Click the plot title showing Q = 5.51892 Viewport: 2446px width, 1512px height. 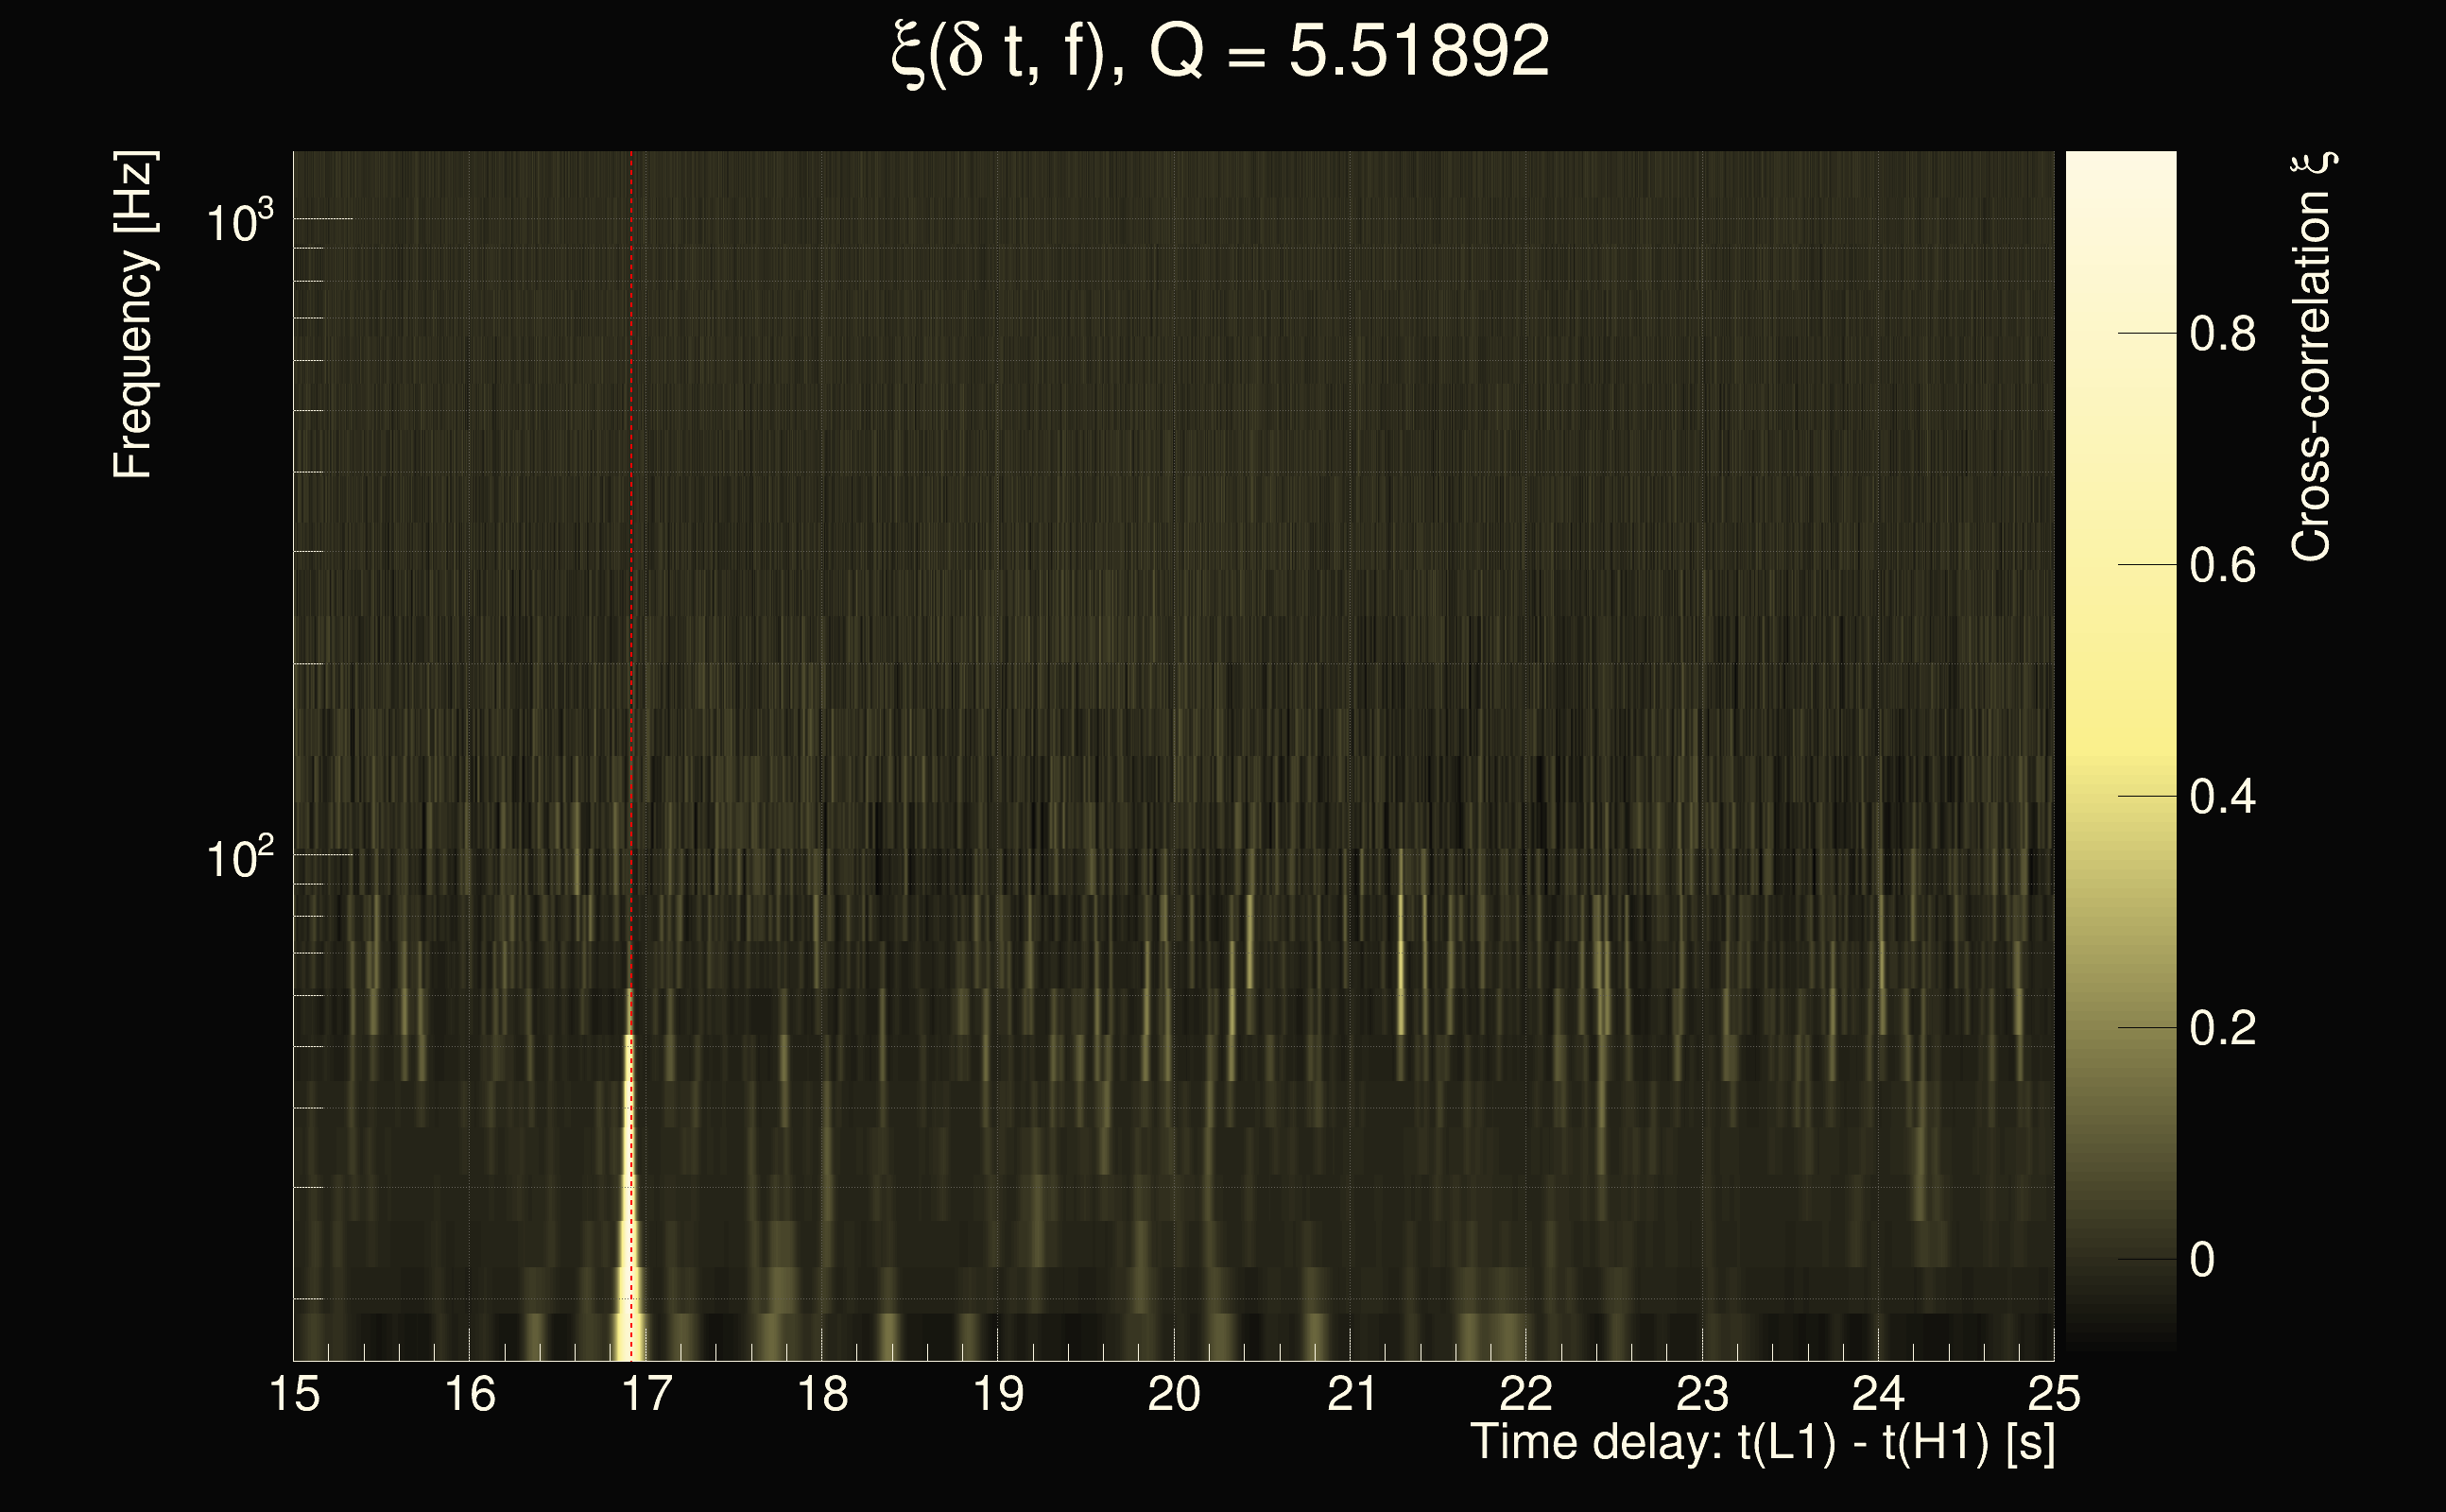pyautogui.click(x=1220, y=52)
